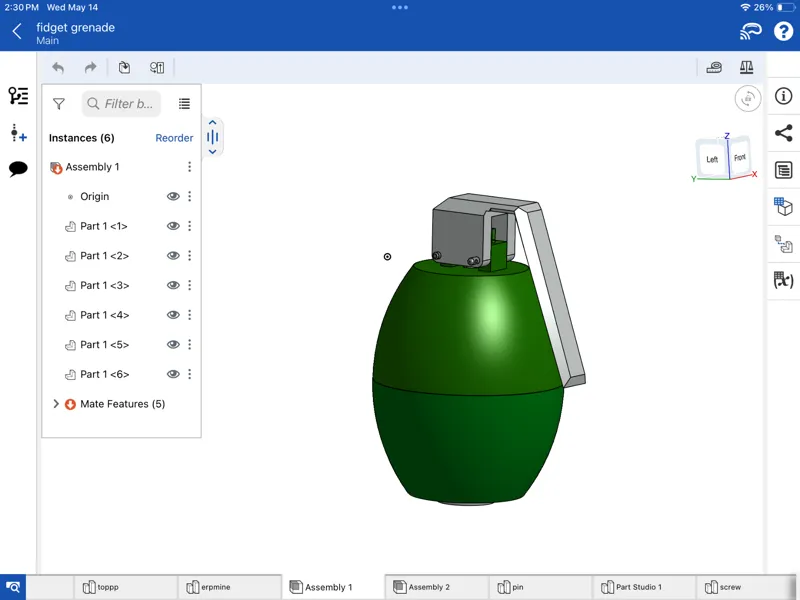
Task: Hide Part 1 <4>
Action: (173, 315)
